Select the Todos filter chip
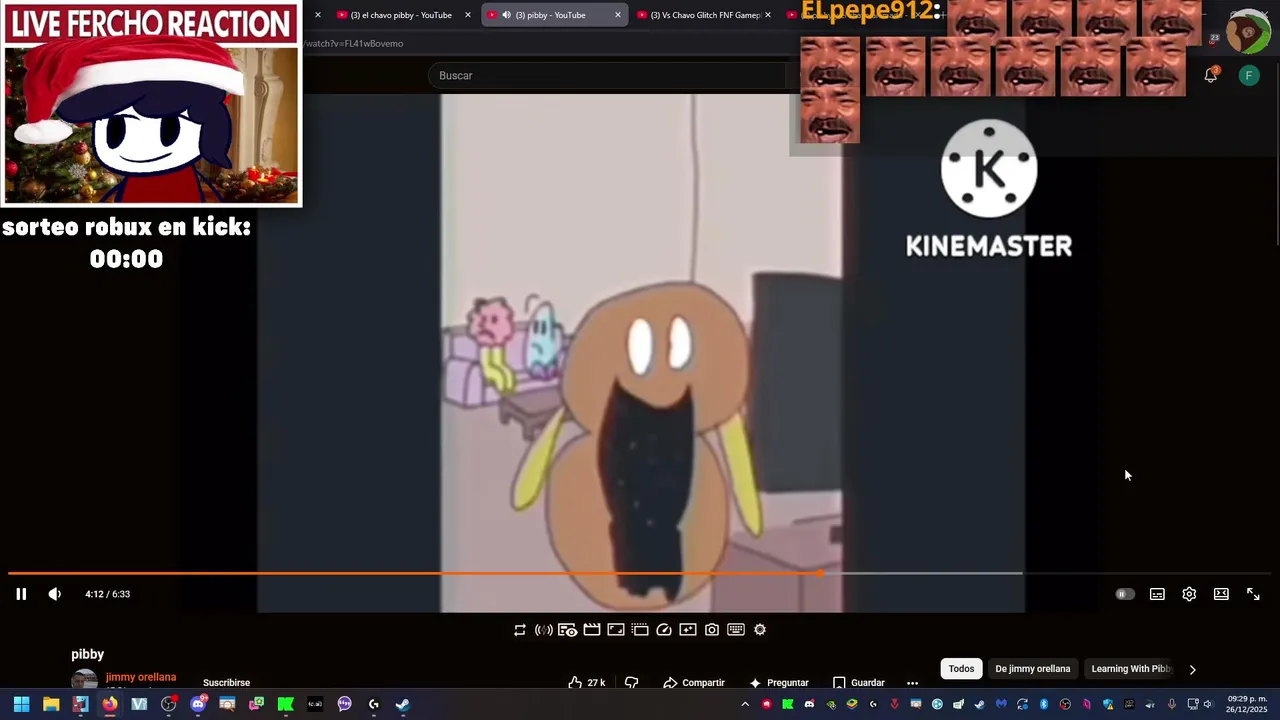1280x720 pixels. tap(961, 669)
